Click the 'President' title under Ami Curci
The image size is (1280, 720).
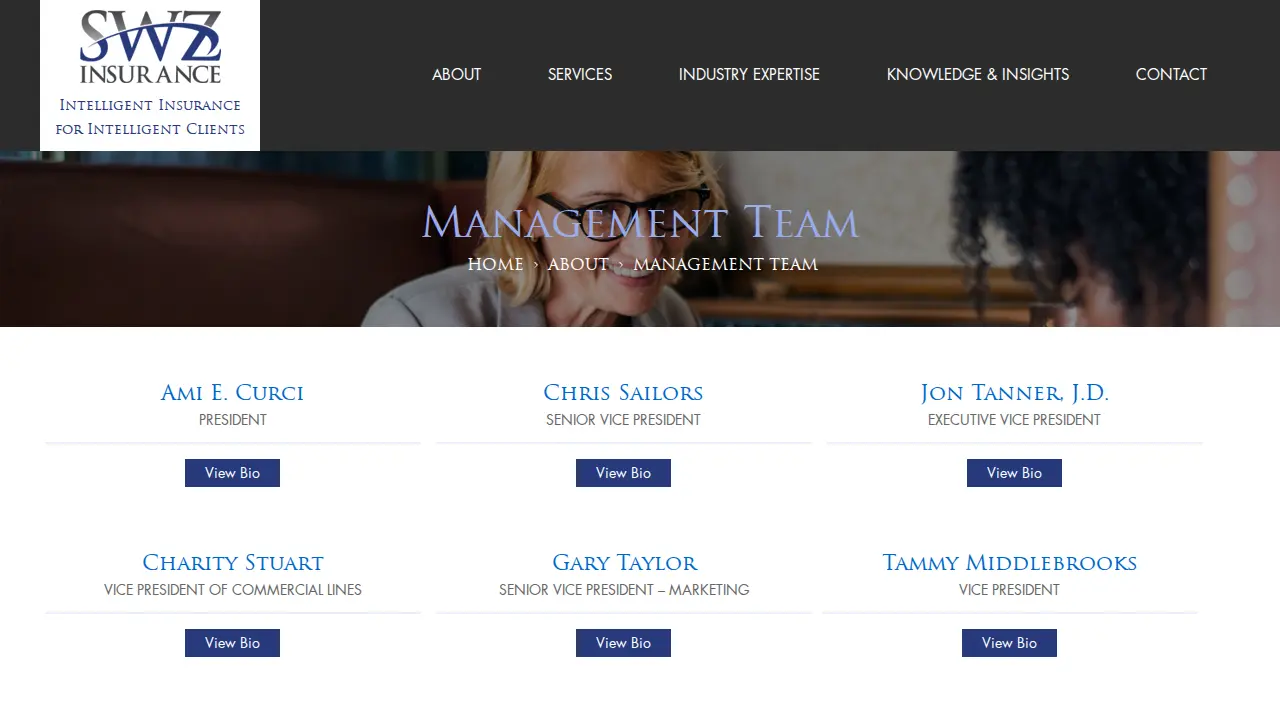232,420
